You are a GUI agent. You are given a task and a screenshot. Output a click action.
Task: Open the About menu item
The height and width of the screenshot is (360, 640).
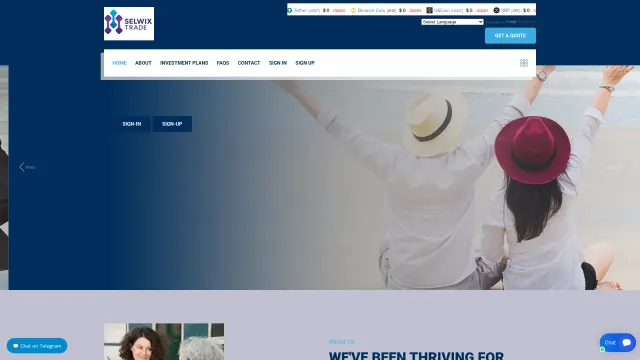[x=143, y=63]
